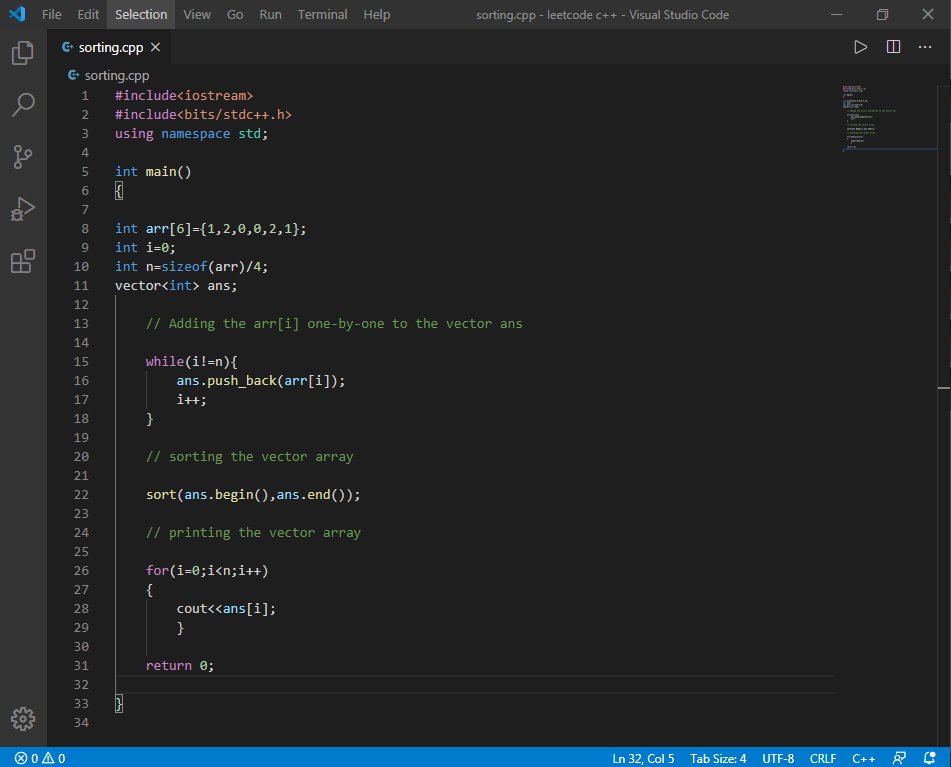Open the Run menu
This screenshot has height=767, width=951.
pos(271,15)
